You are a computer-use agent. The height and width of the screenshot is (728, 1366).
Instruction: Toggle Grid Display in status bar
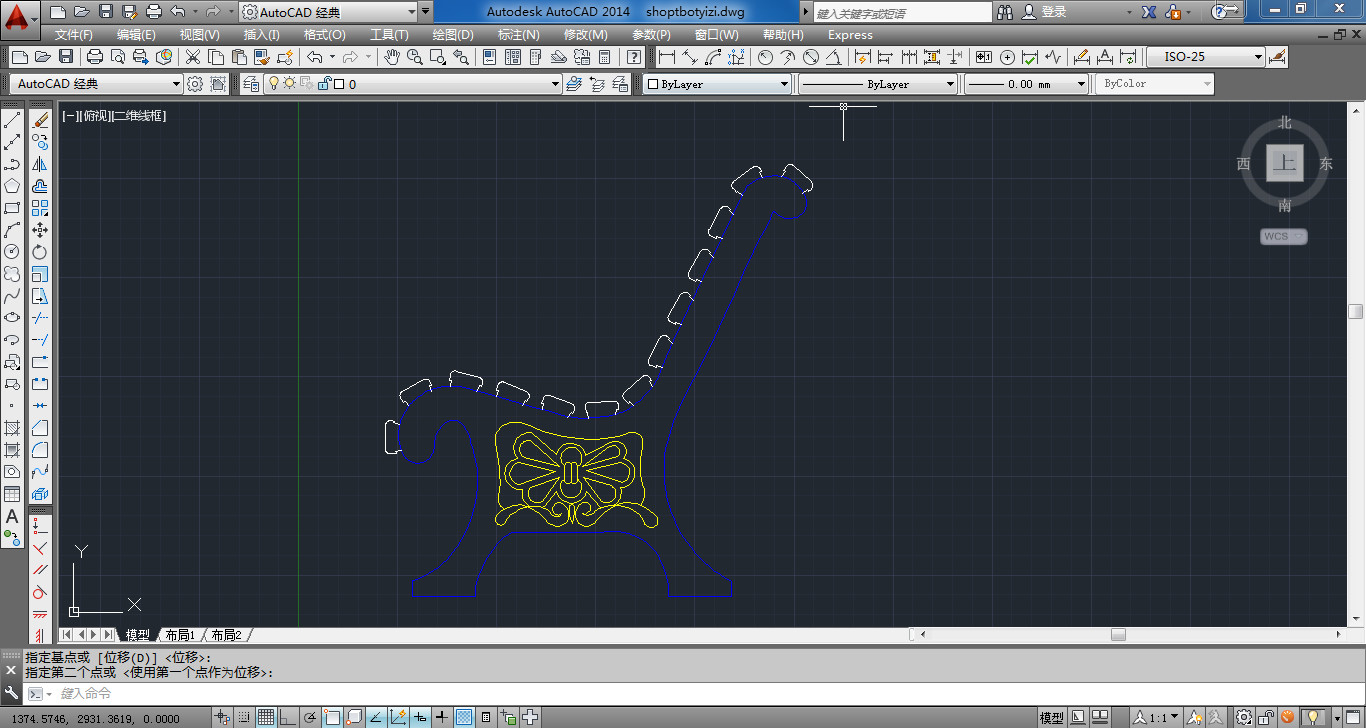pyautogui.click(x=266, y=717)
